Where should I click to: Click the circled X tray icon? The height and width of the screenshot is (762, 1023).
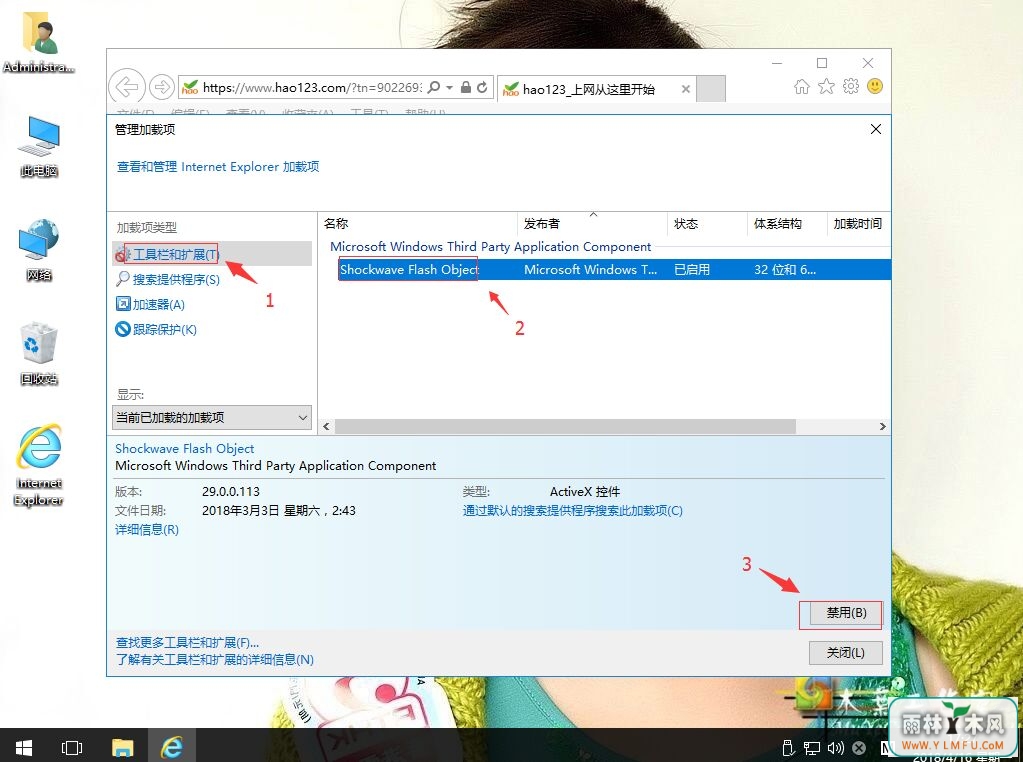click(x=859, y=748)
